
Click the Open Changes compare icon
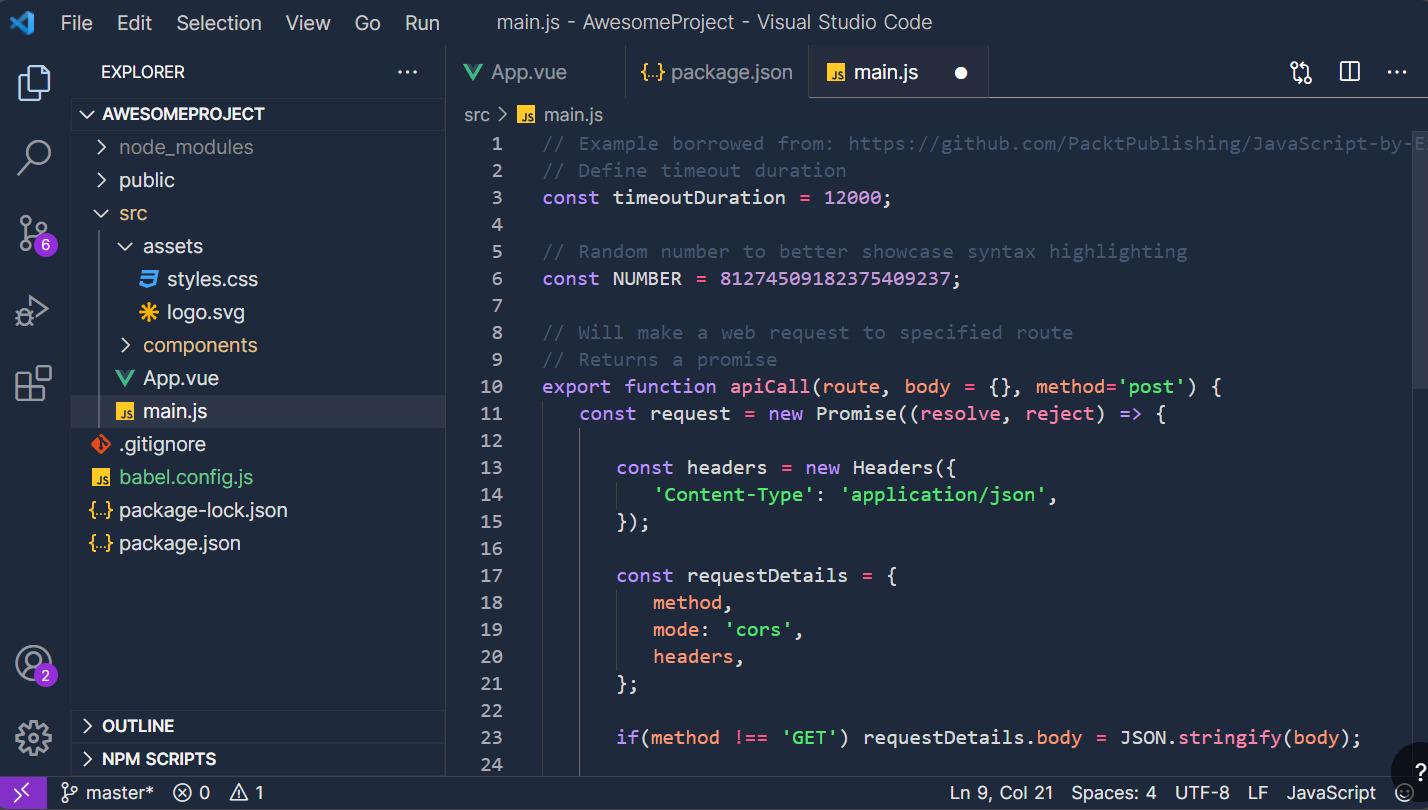tap(1301, 72)
